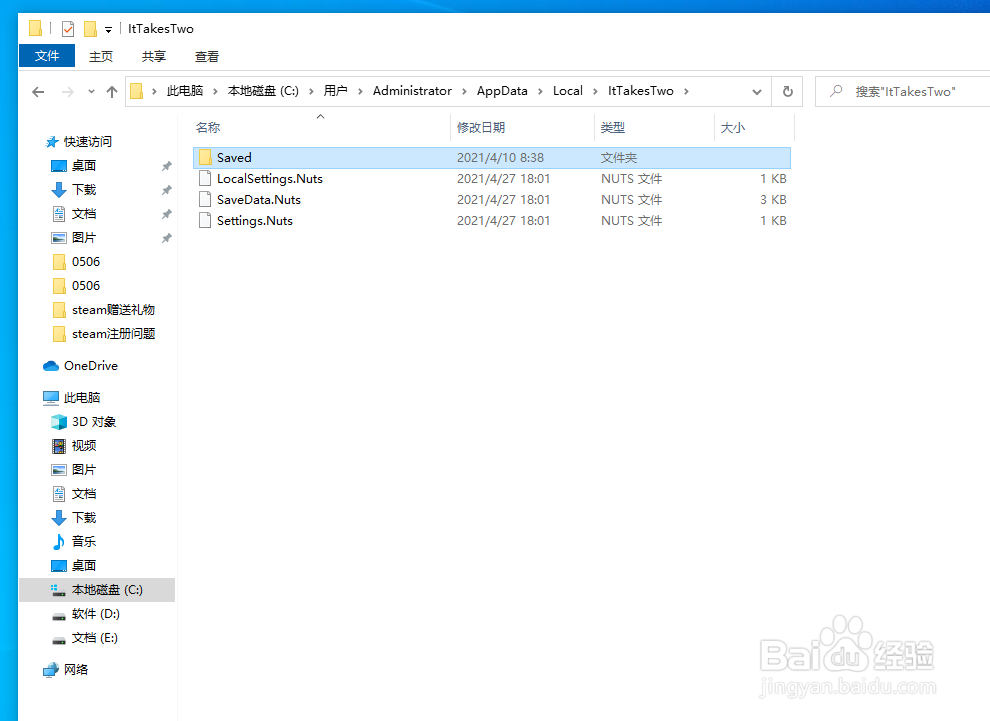The image size is (990, 721).
Task: Select 此电脑 in the navigation pane
Action: click(81, 398)
